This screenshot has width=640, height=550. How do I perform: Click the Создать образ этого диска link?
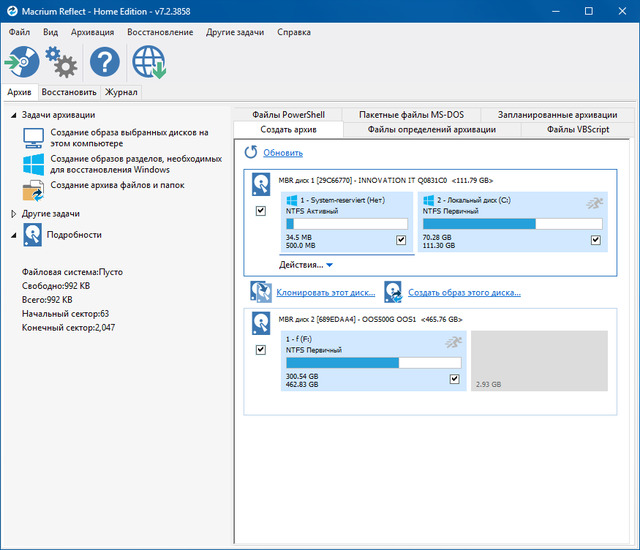(464, 293)
